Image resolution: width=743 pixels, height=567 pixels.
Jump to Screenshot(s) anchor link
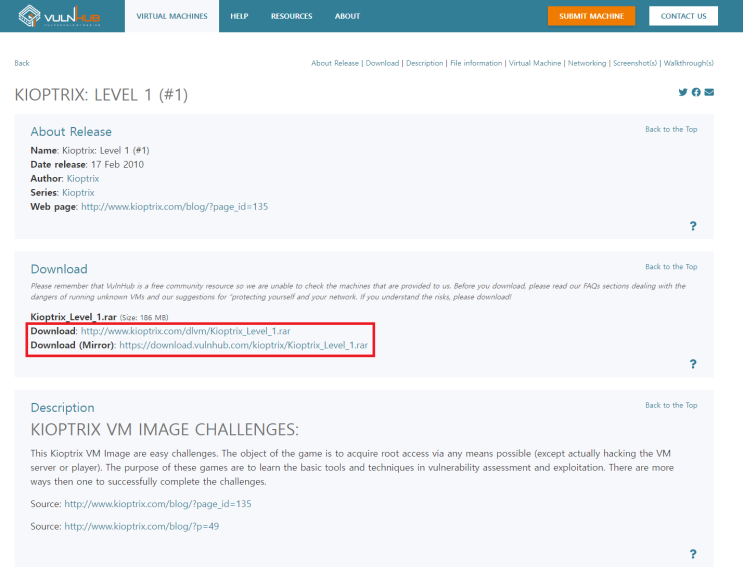635,63
